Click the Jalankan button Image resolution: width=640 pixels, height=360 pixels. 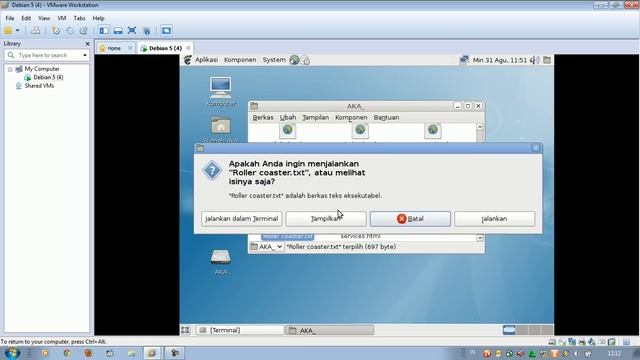pos(494,219)
